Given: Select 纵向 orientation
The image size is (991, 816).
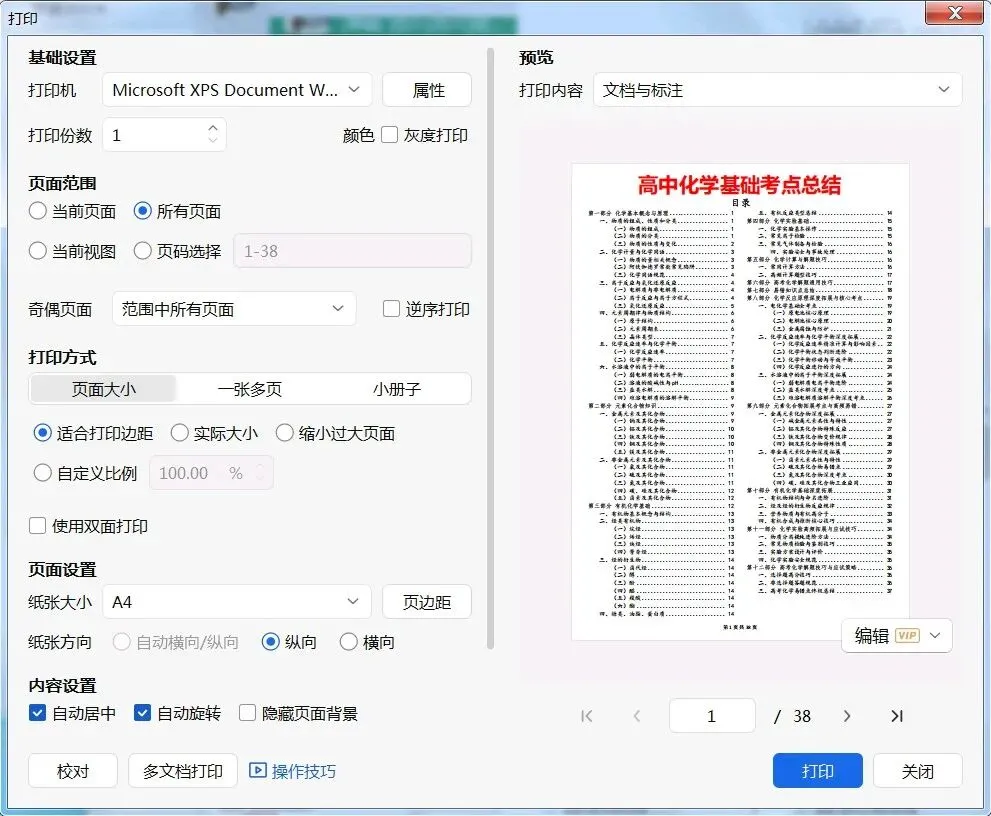Looking at the screenshot, I should tap(271, 642).
